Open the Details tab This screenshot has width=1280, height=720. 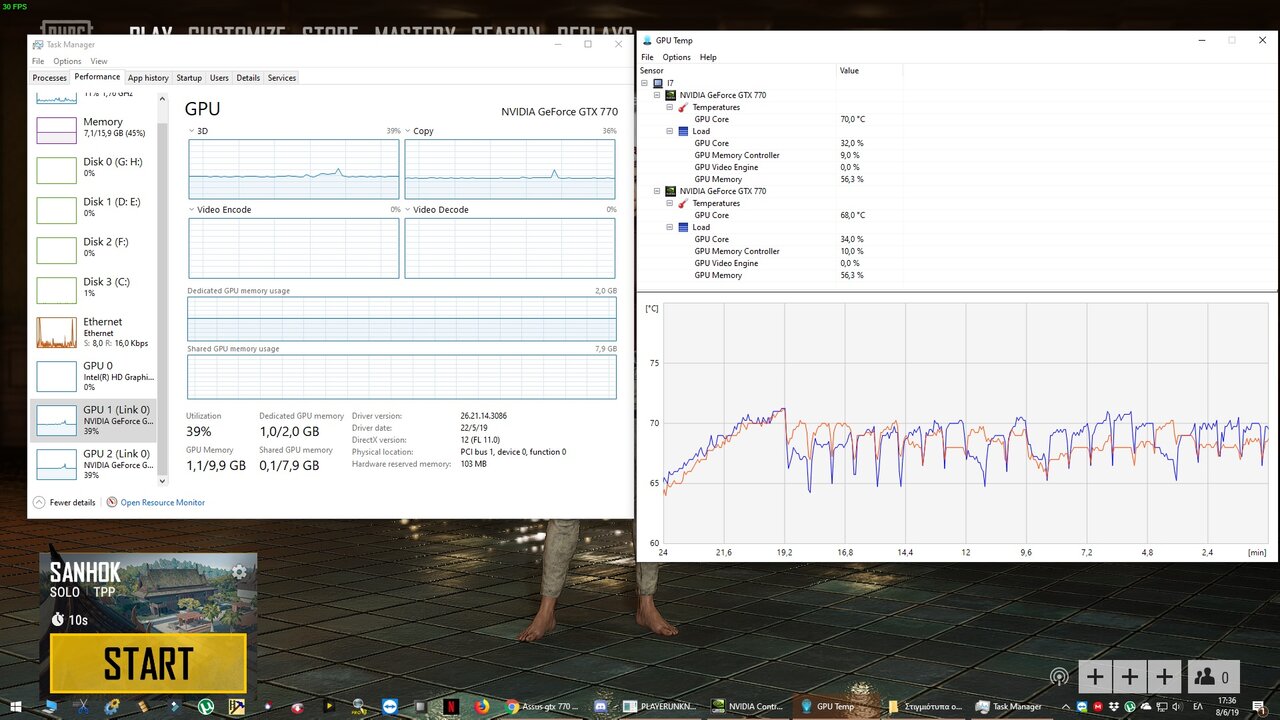248,78
